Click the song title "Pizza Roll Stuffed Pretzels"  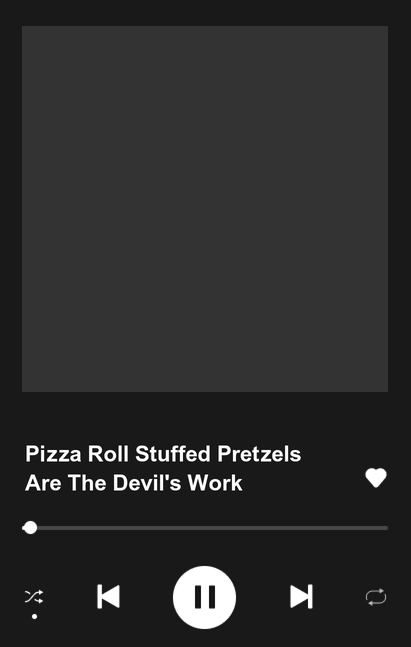coord(163,454)
